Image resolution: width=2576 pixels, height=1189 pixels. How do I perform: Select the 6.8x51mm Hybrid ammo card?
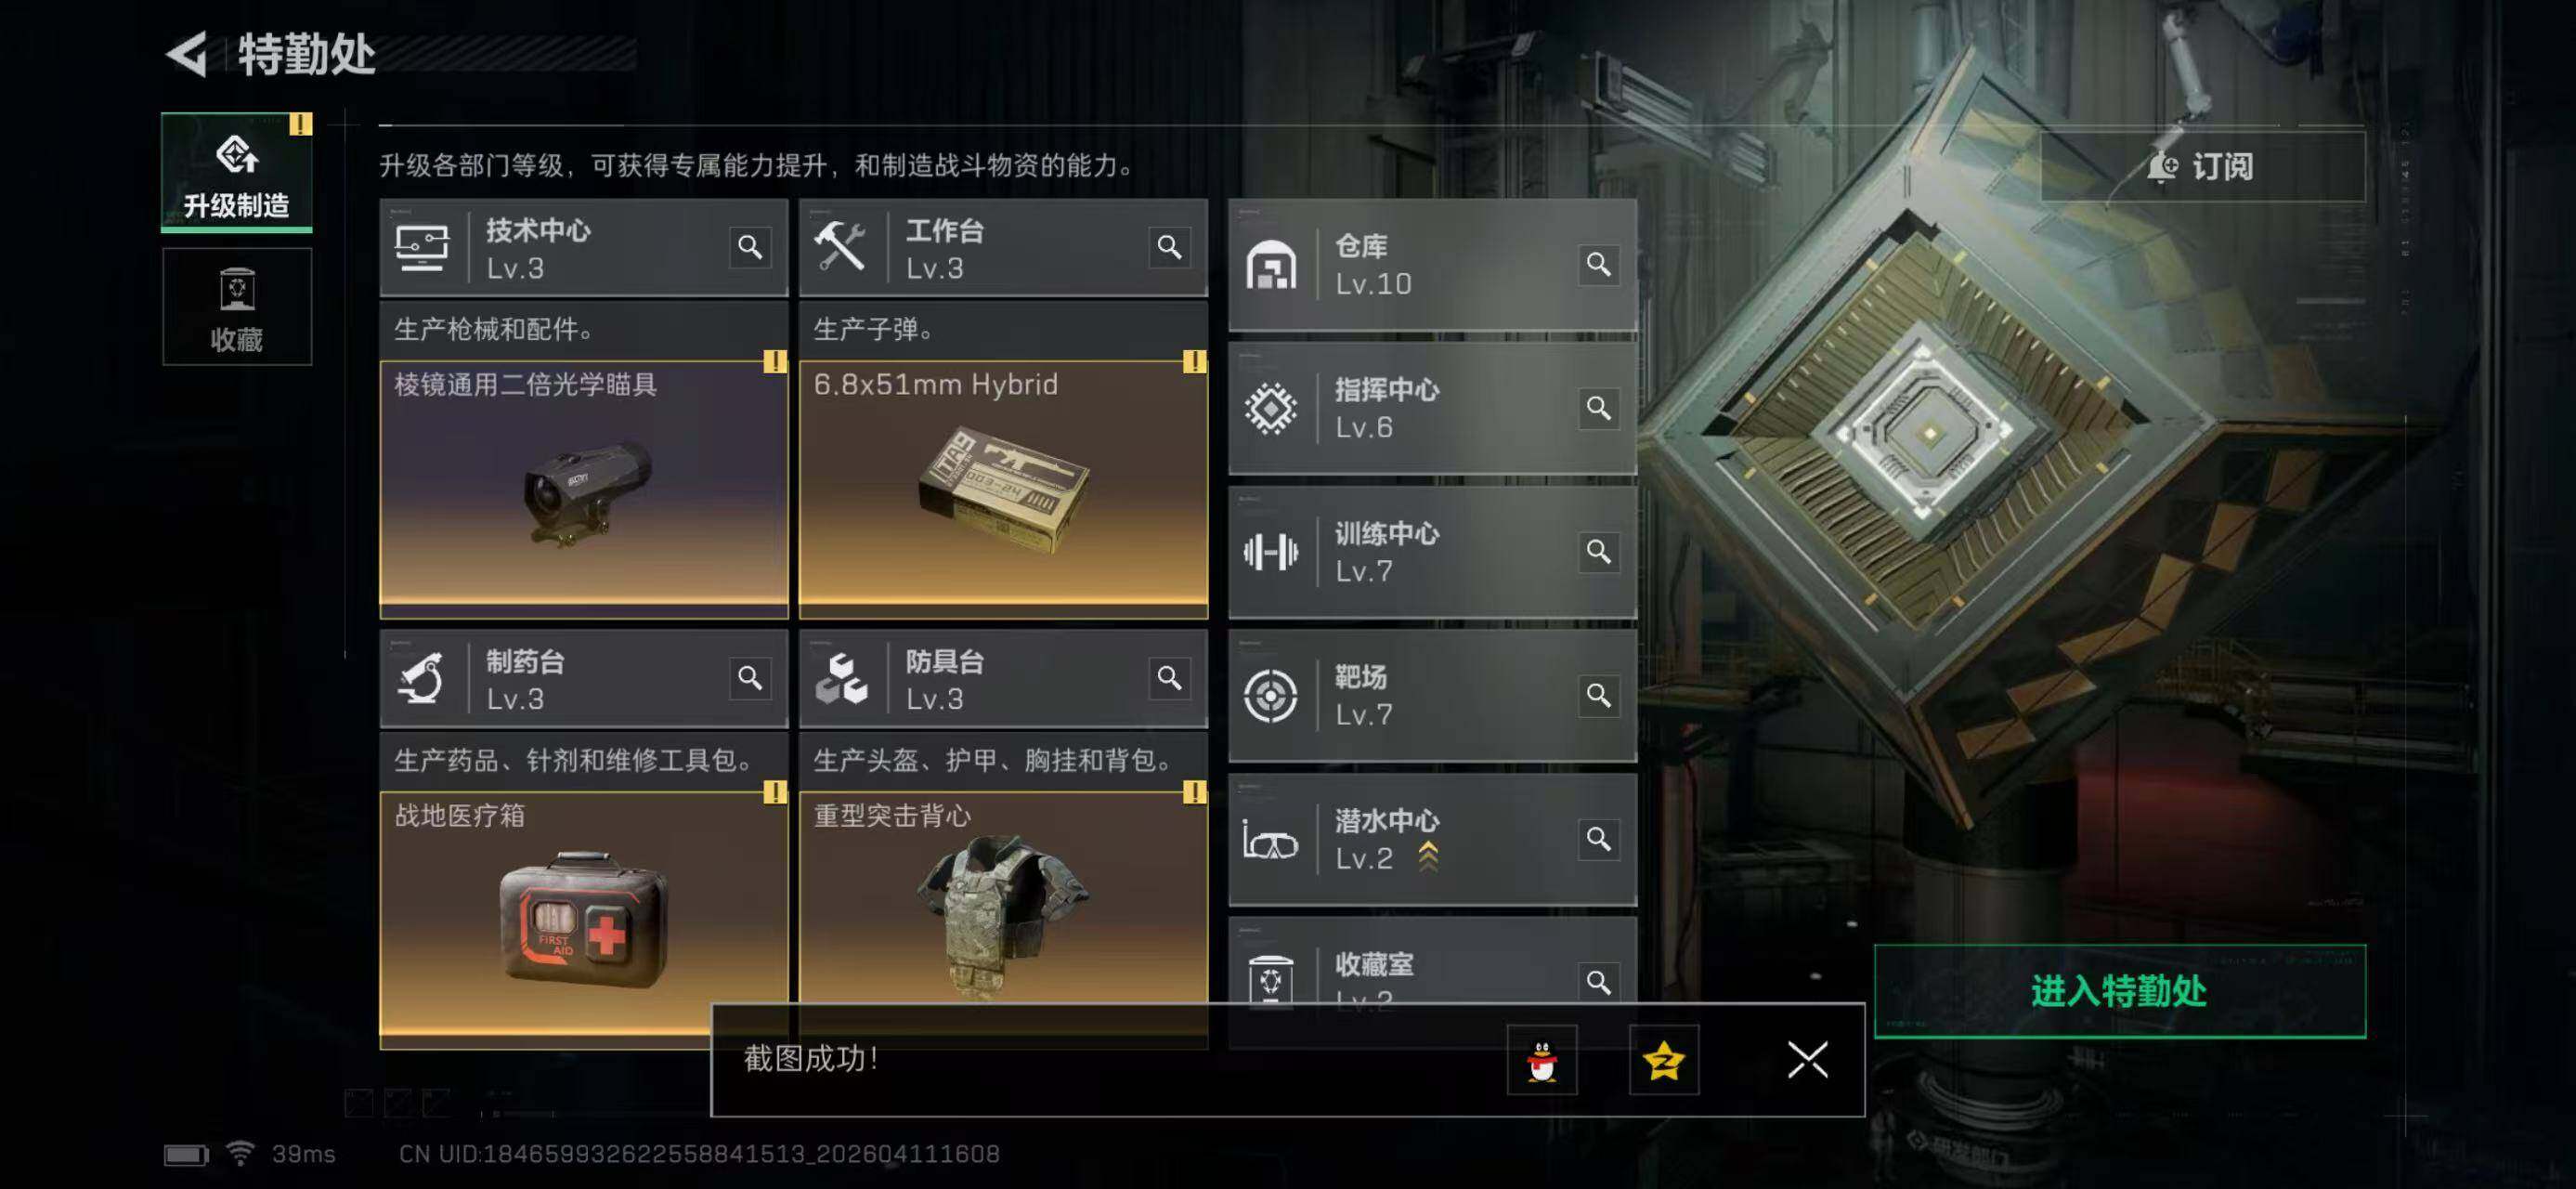click(x=1003, y=486)
